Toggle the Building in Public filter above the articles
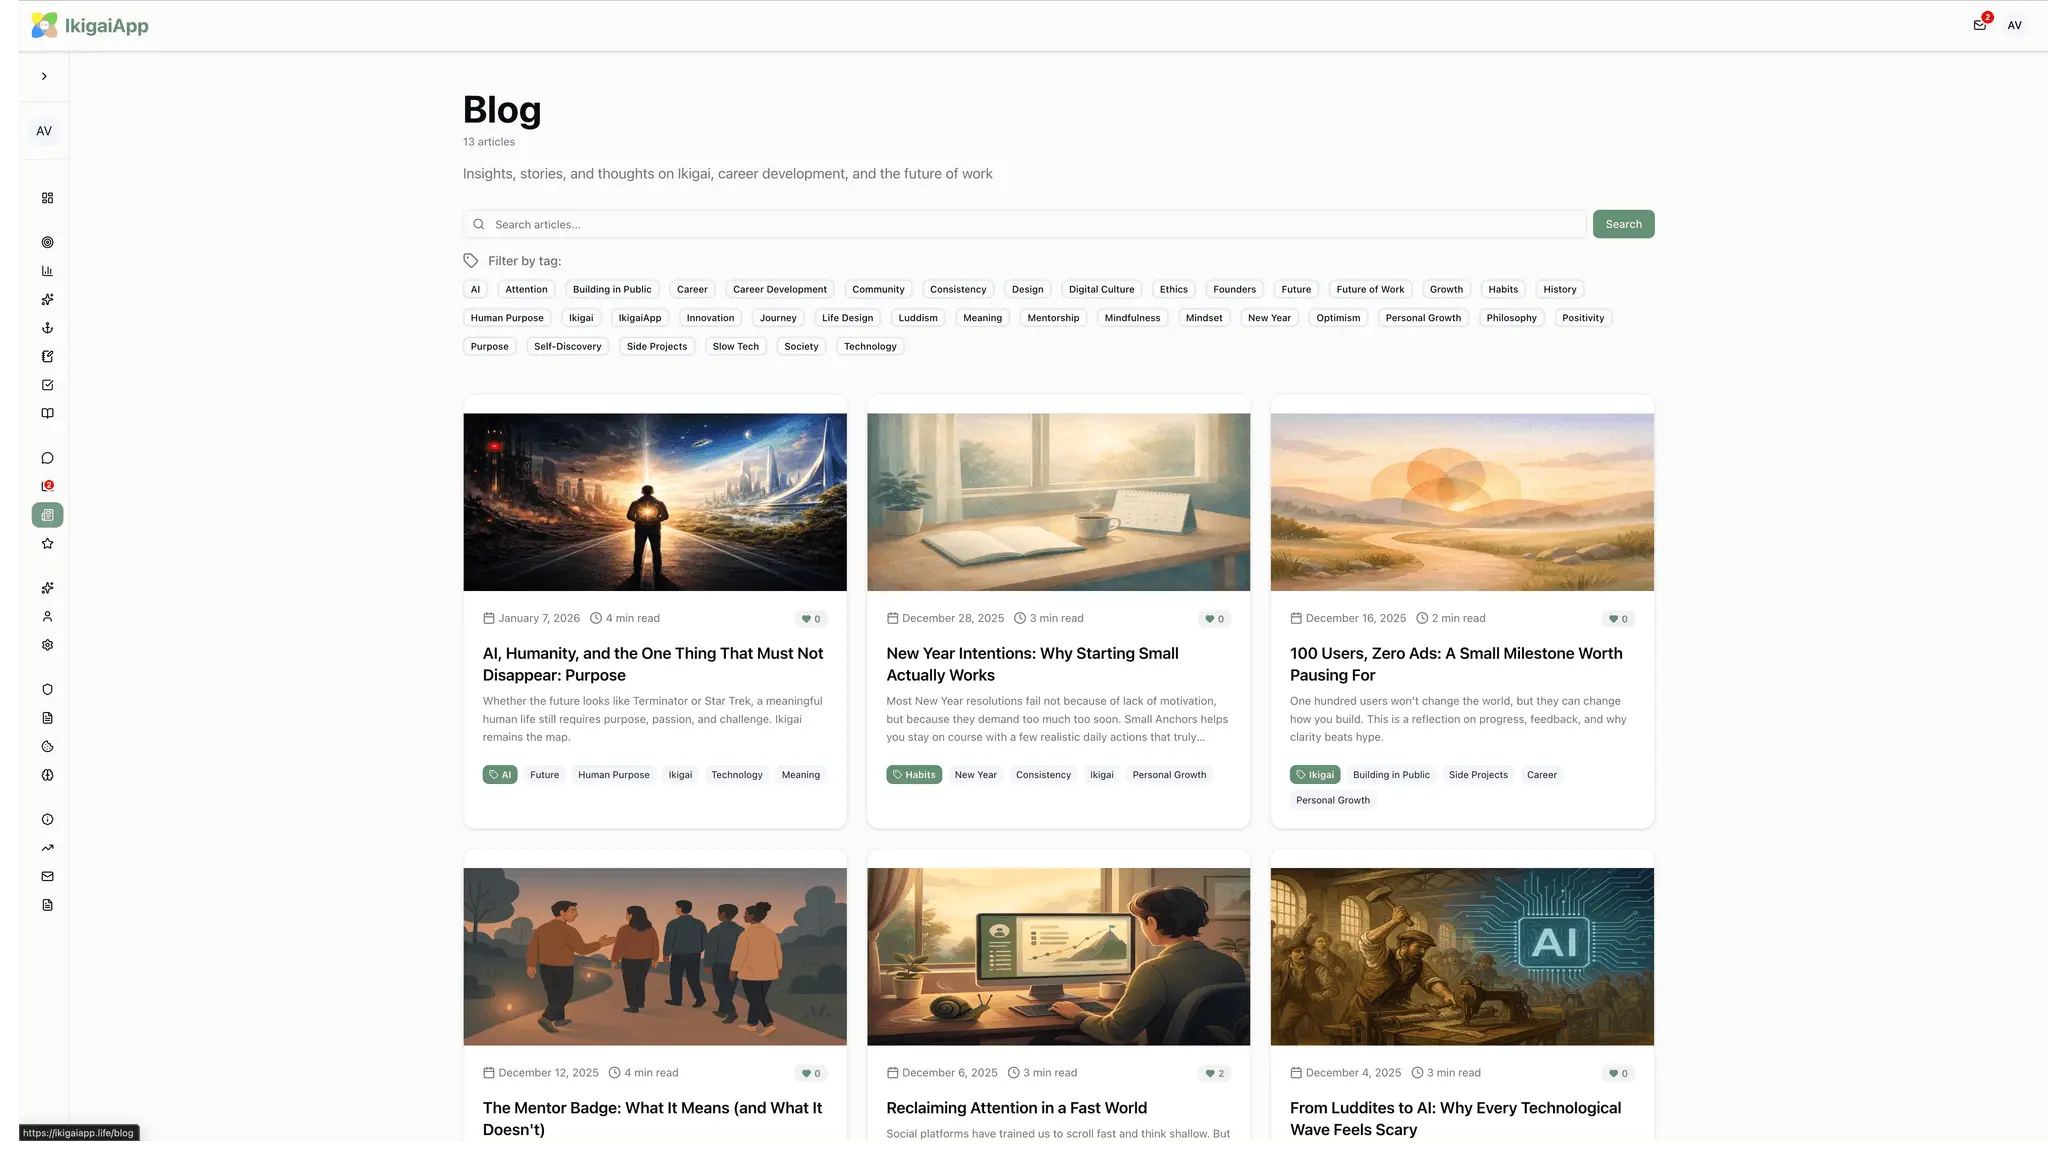 pos(612,289)
